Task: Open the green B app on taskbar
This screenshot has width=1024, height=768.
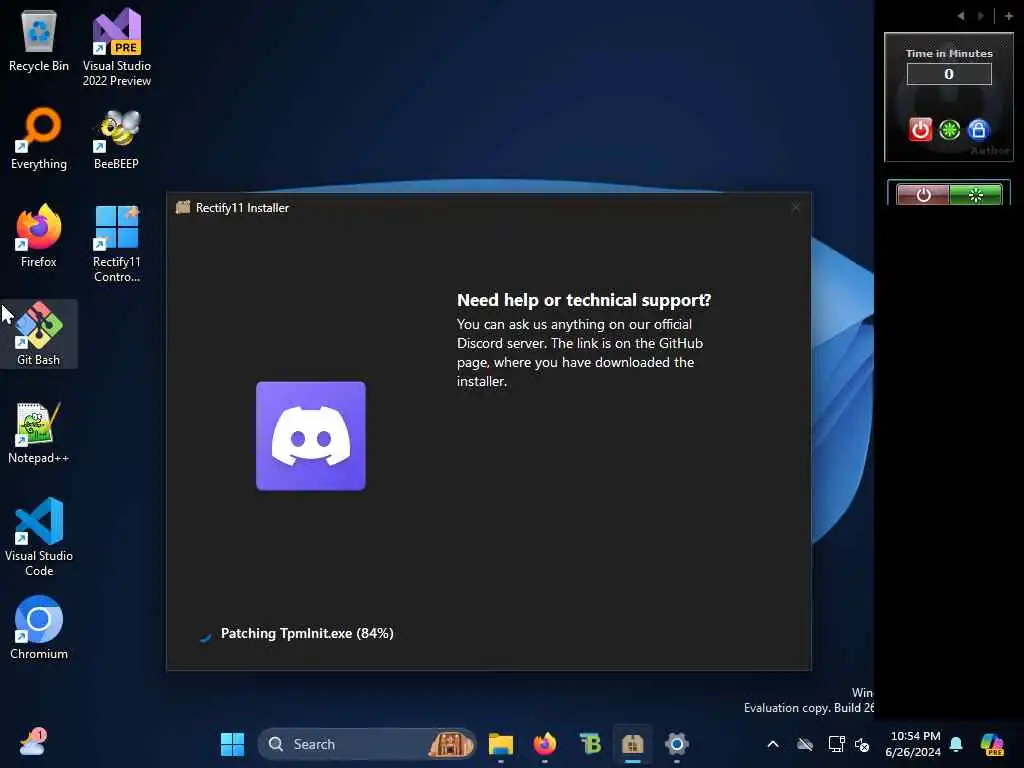Action: coord(590,744)
